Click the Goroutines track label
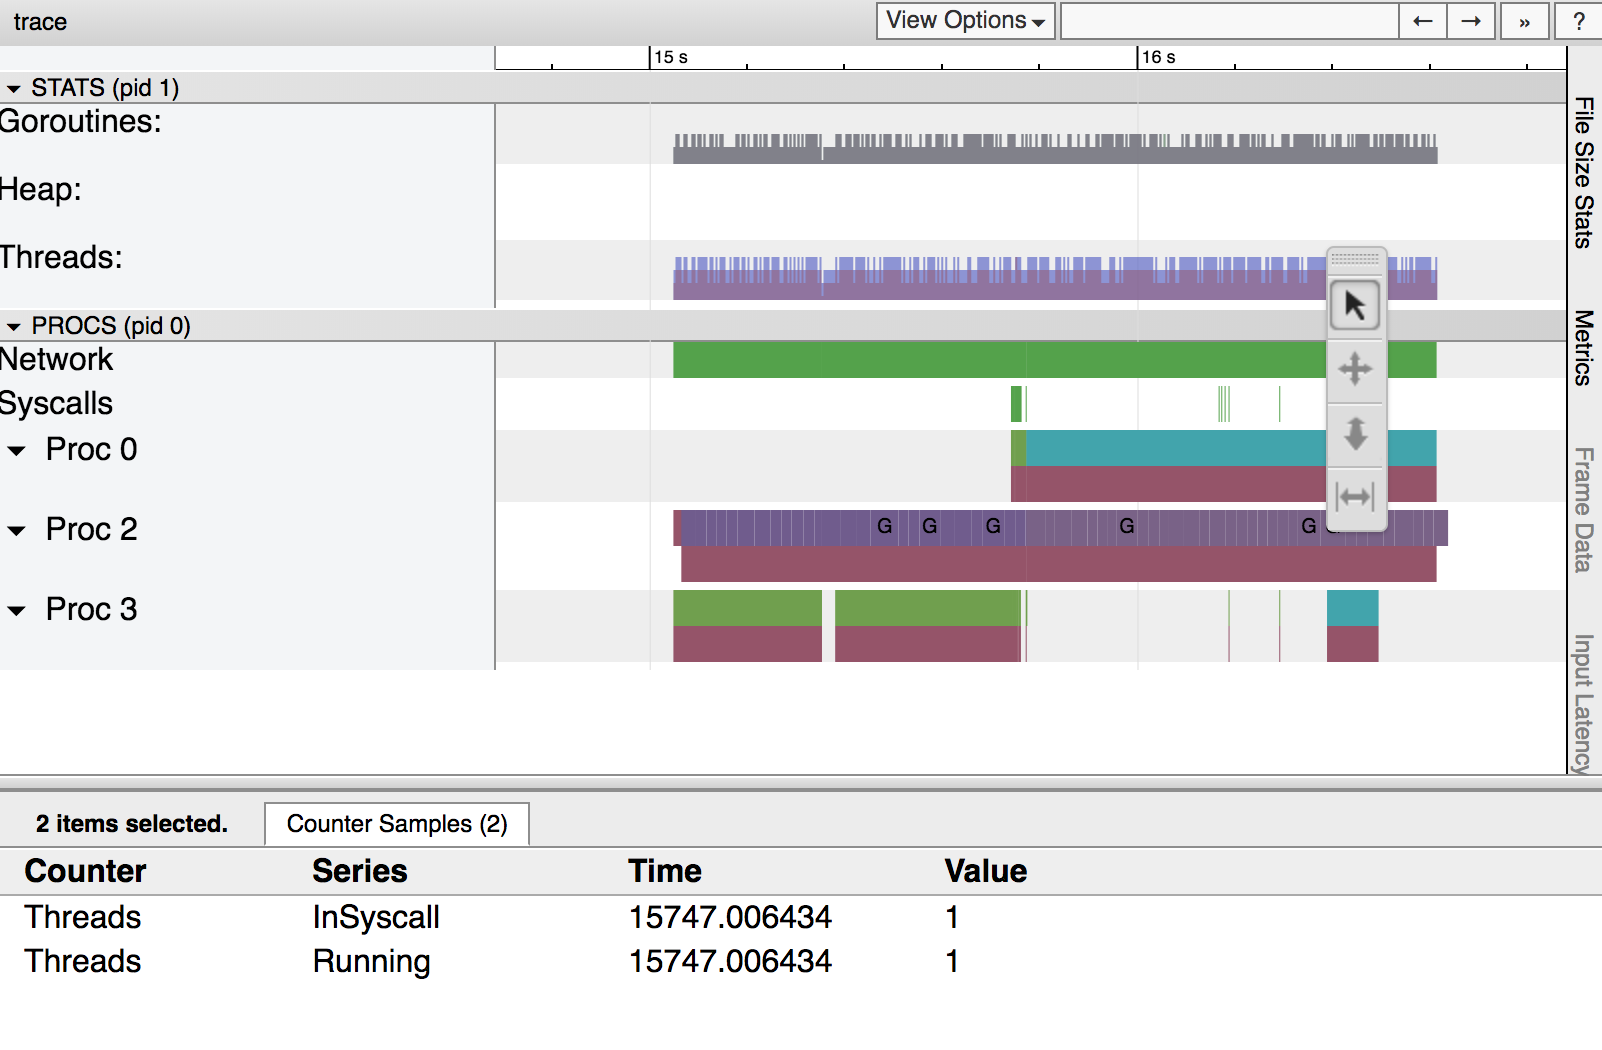 click(x=81, y=122)
